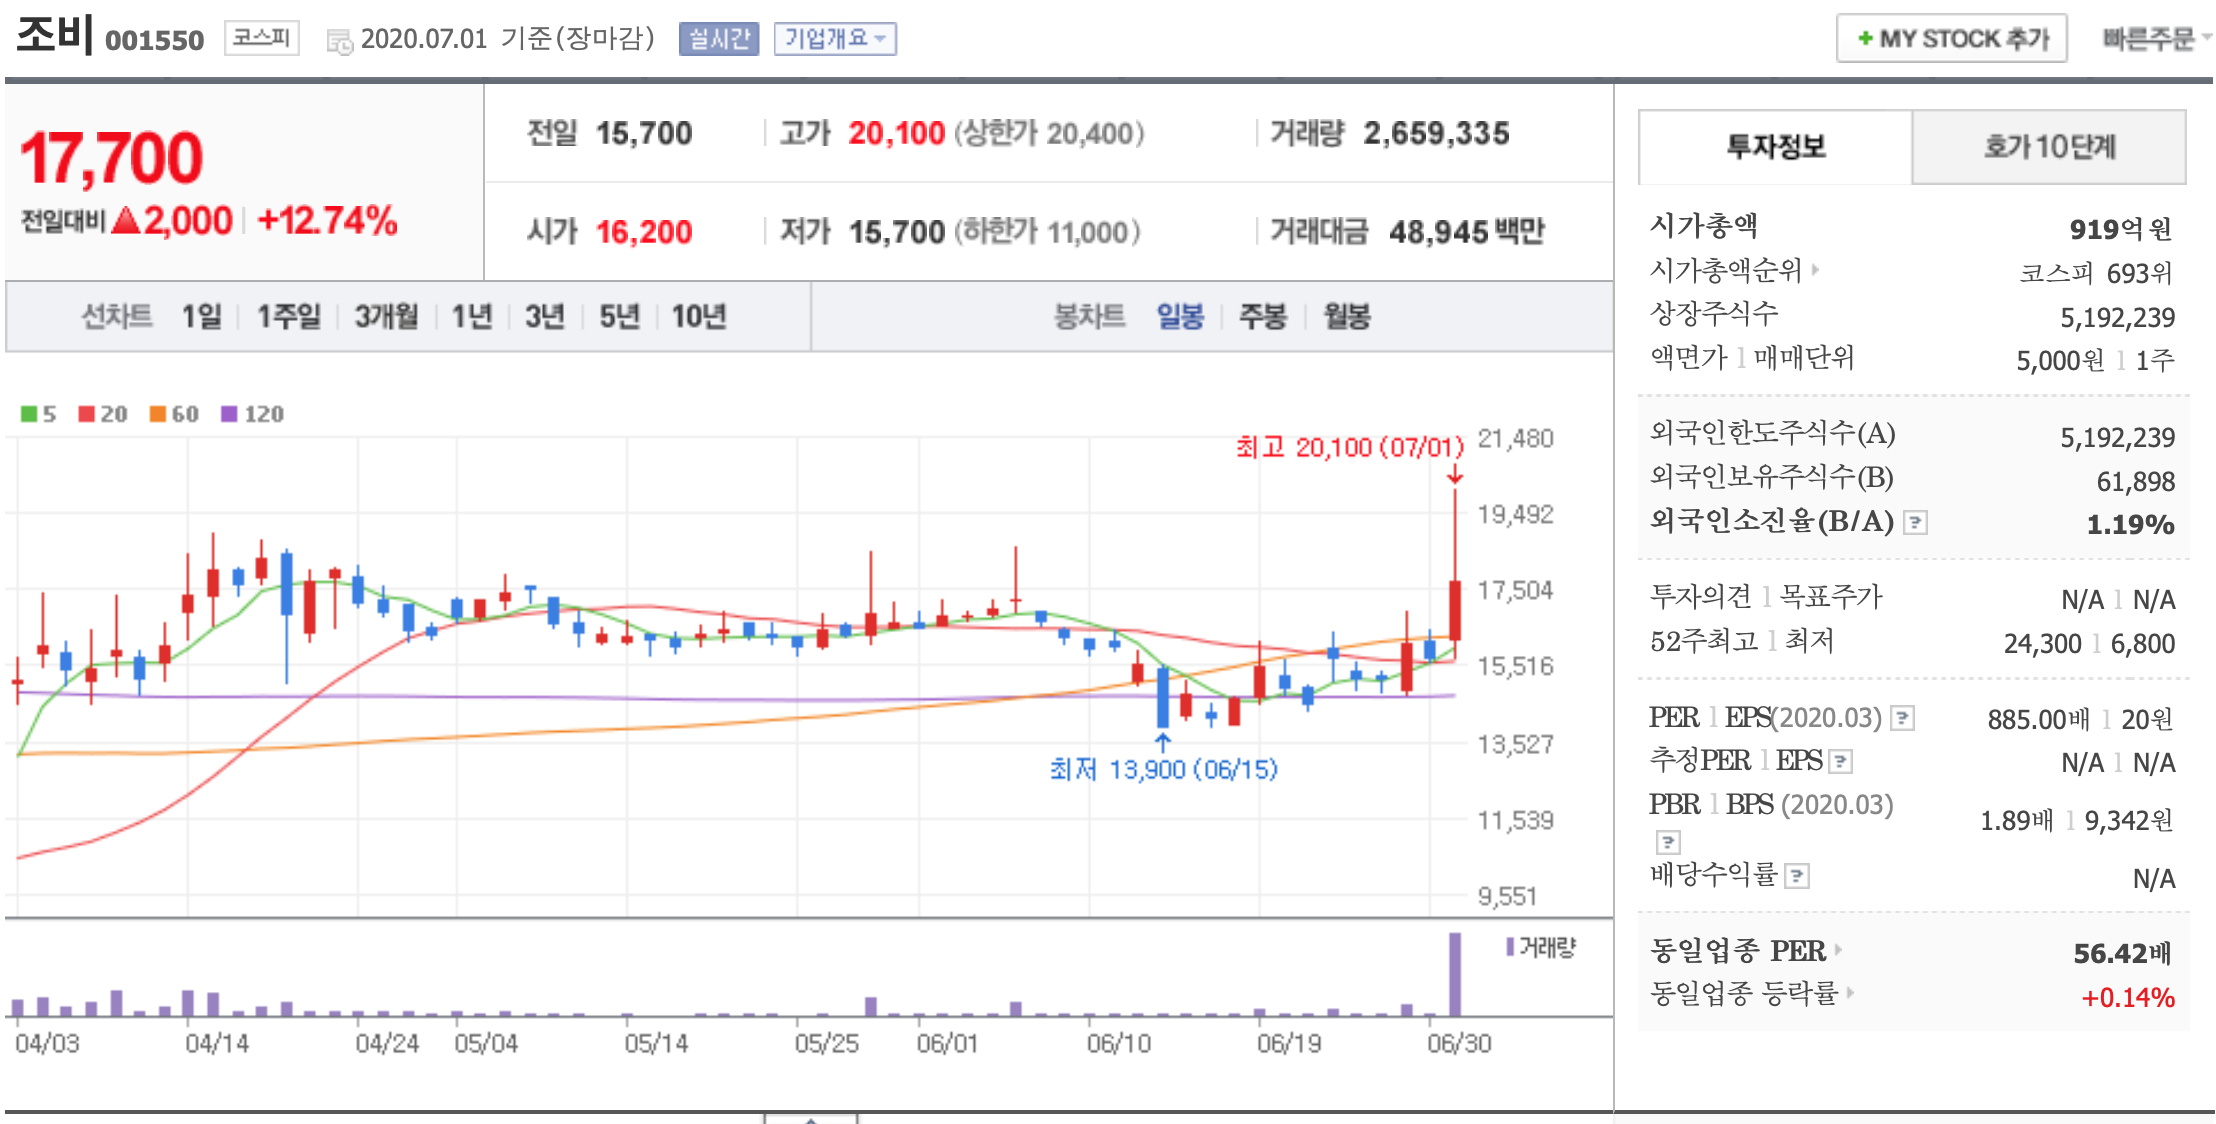Screen dimensions: 2216x1124
Task: Select the 일봉 candle chart
Action: pyautogui.click(x=1180, y=317)
